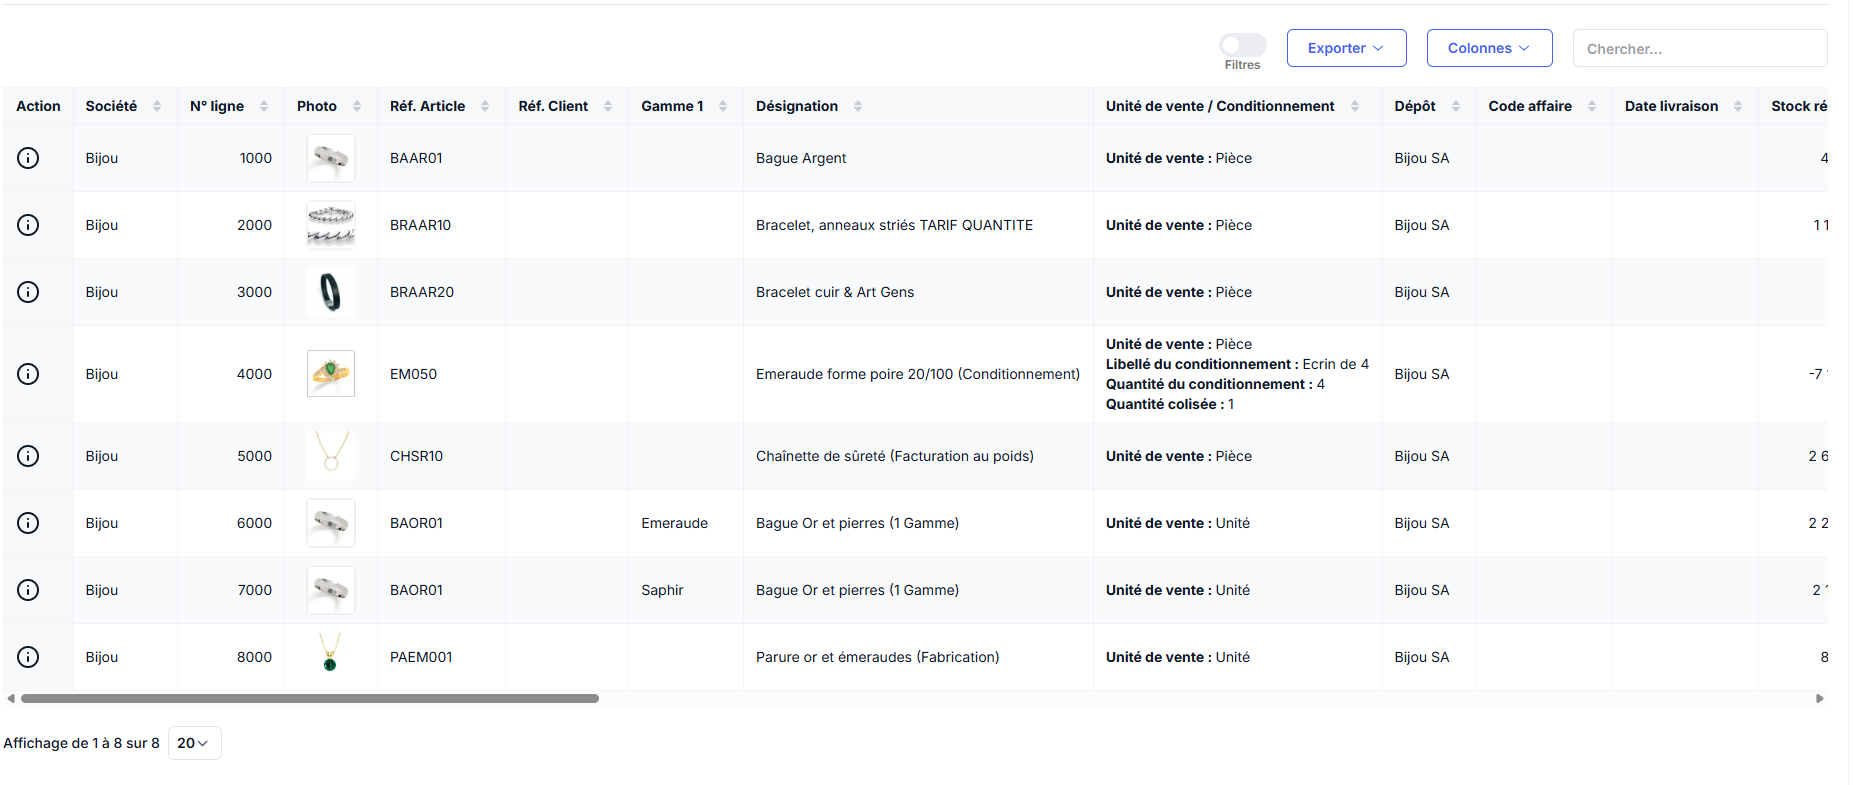
Task: Open info icon for Bague Argent row
Action: pyautogui.click(x=28, y=158)
